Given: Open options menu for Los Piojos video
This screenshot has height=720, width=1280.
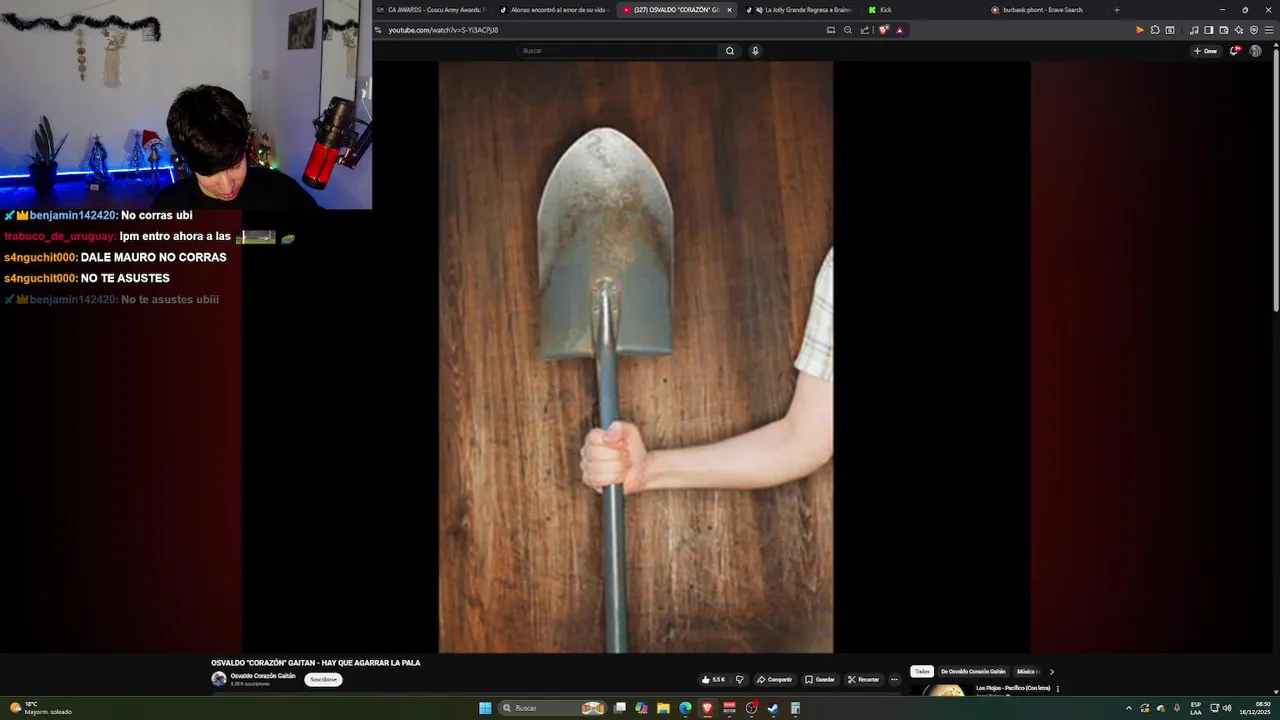Looking at the screenshot, I should (1058, 689).
